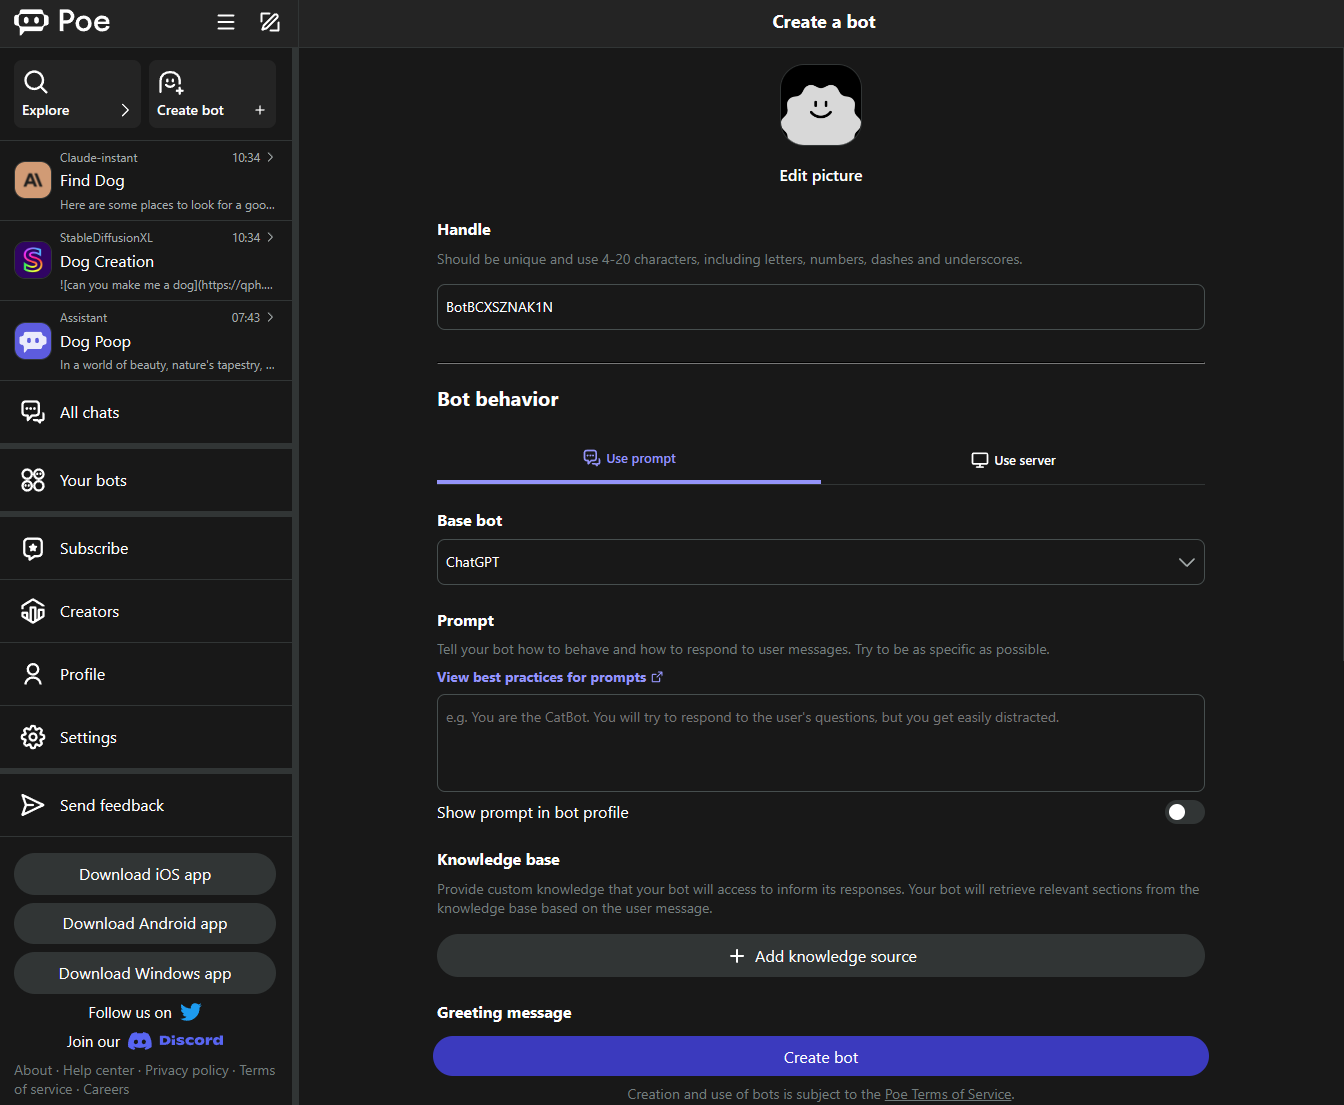The image size is (1344, 1105).
Task: Click the sidebar vertical scrollbar
Action: tap(295, 576)
